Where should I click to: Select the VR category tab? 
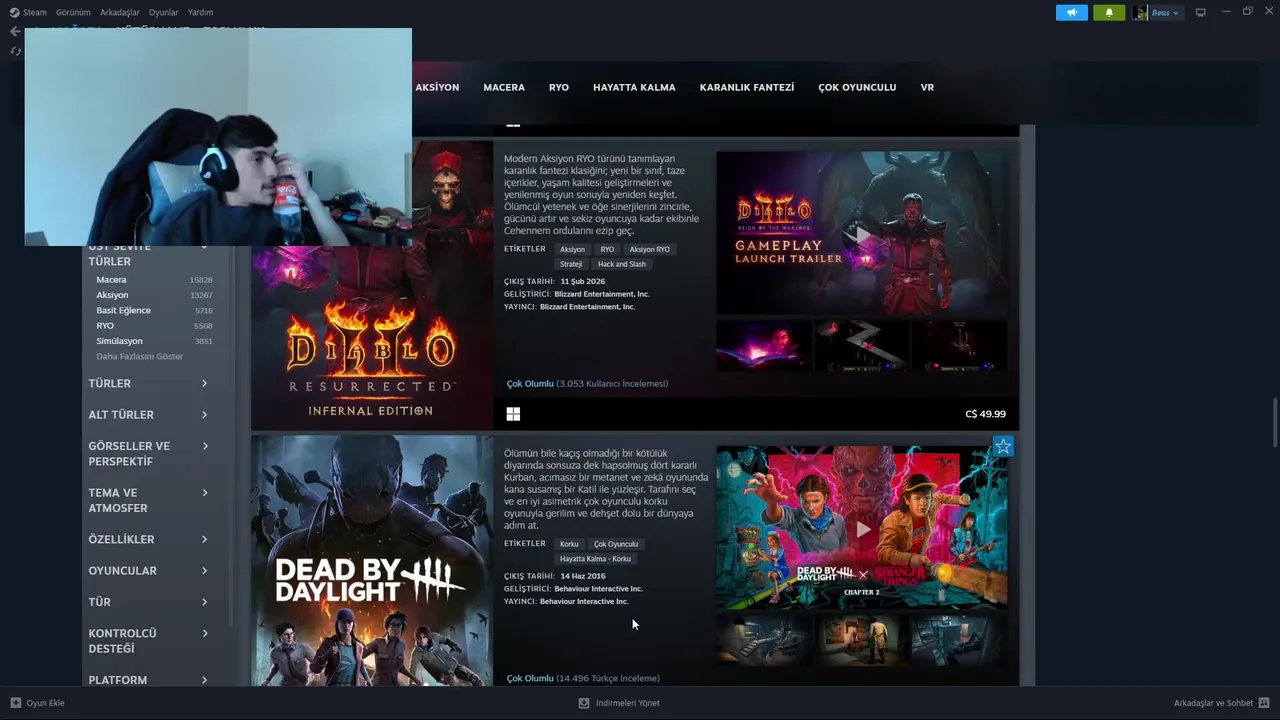(x=927, y=87)
